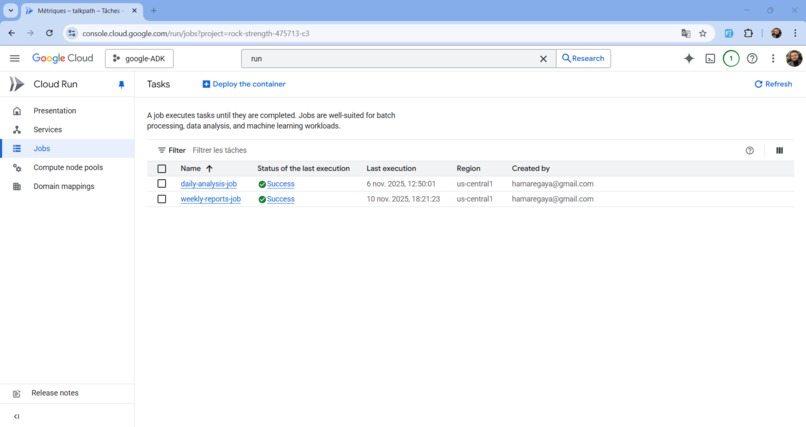This screenshot has height=427, width=806.
Task: Select Jobs in the sidebar
Action: (x=42, y=148)
